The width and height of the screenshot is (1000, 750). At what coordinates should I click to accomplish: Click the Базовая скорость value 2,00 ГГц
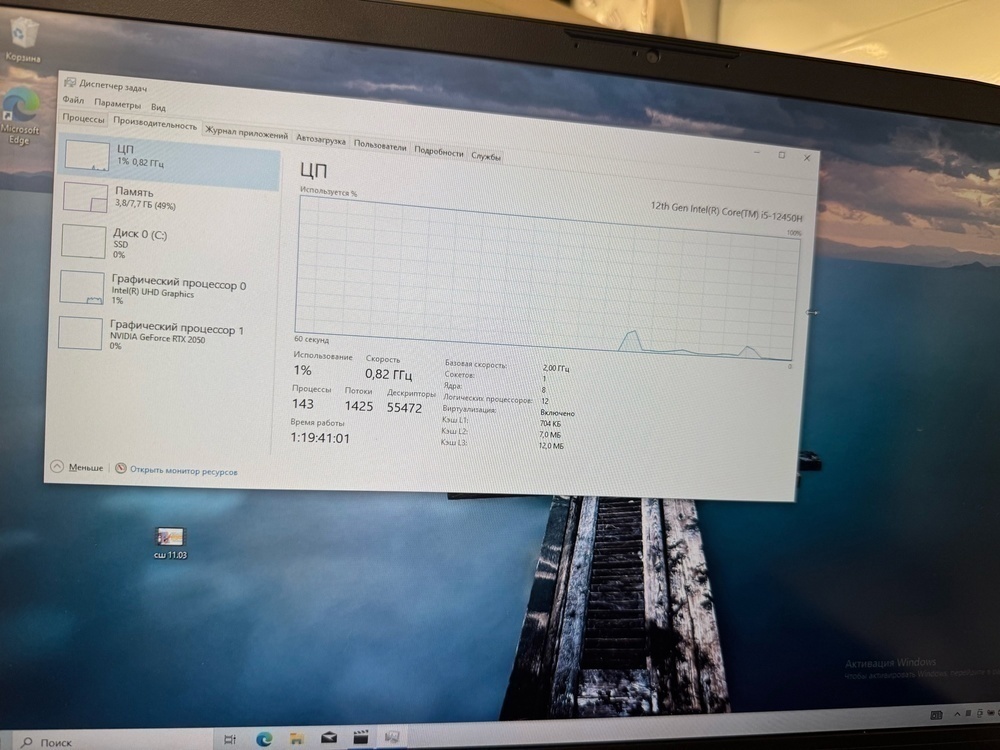coord(555,368)
